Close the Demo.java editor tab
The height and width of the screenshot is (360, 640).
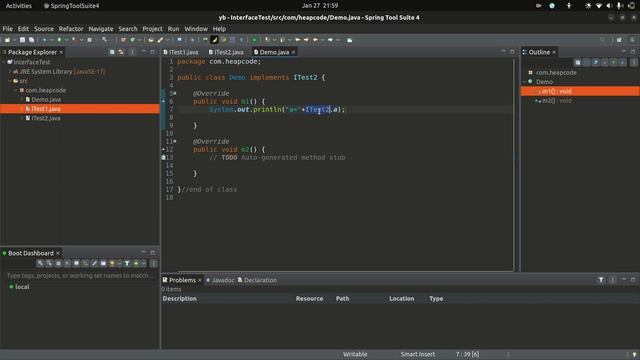tap(293, 52)
